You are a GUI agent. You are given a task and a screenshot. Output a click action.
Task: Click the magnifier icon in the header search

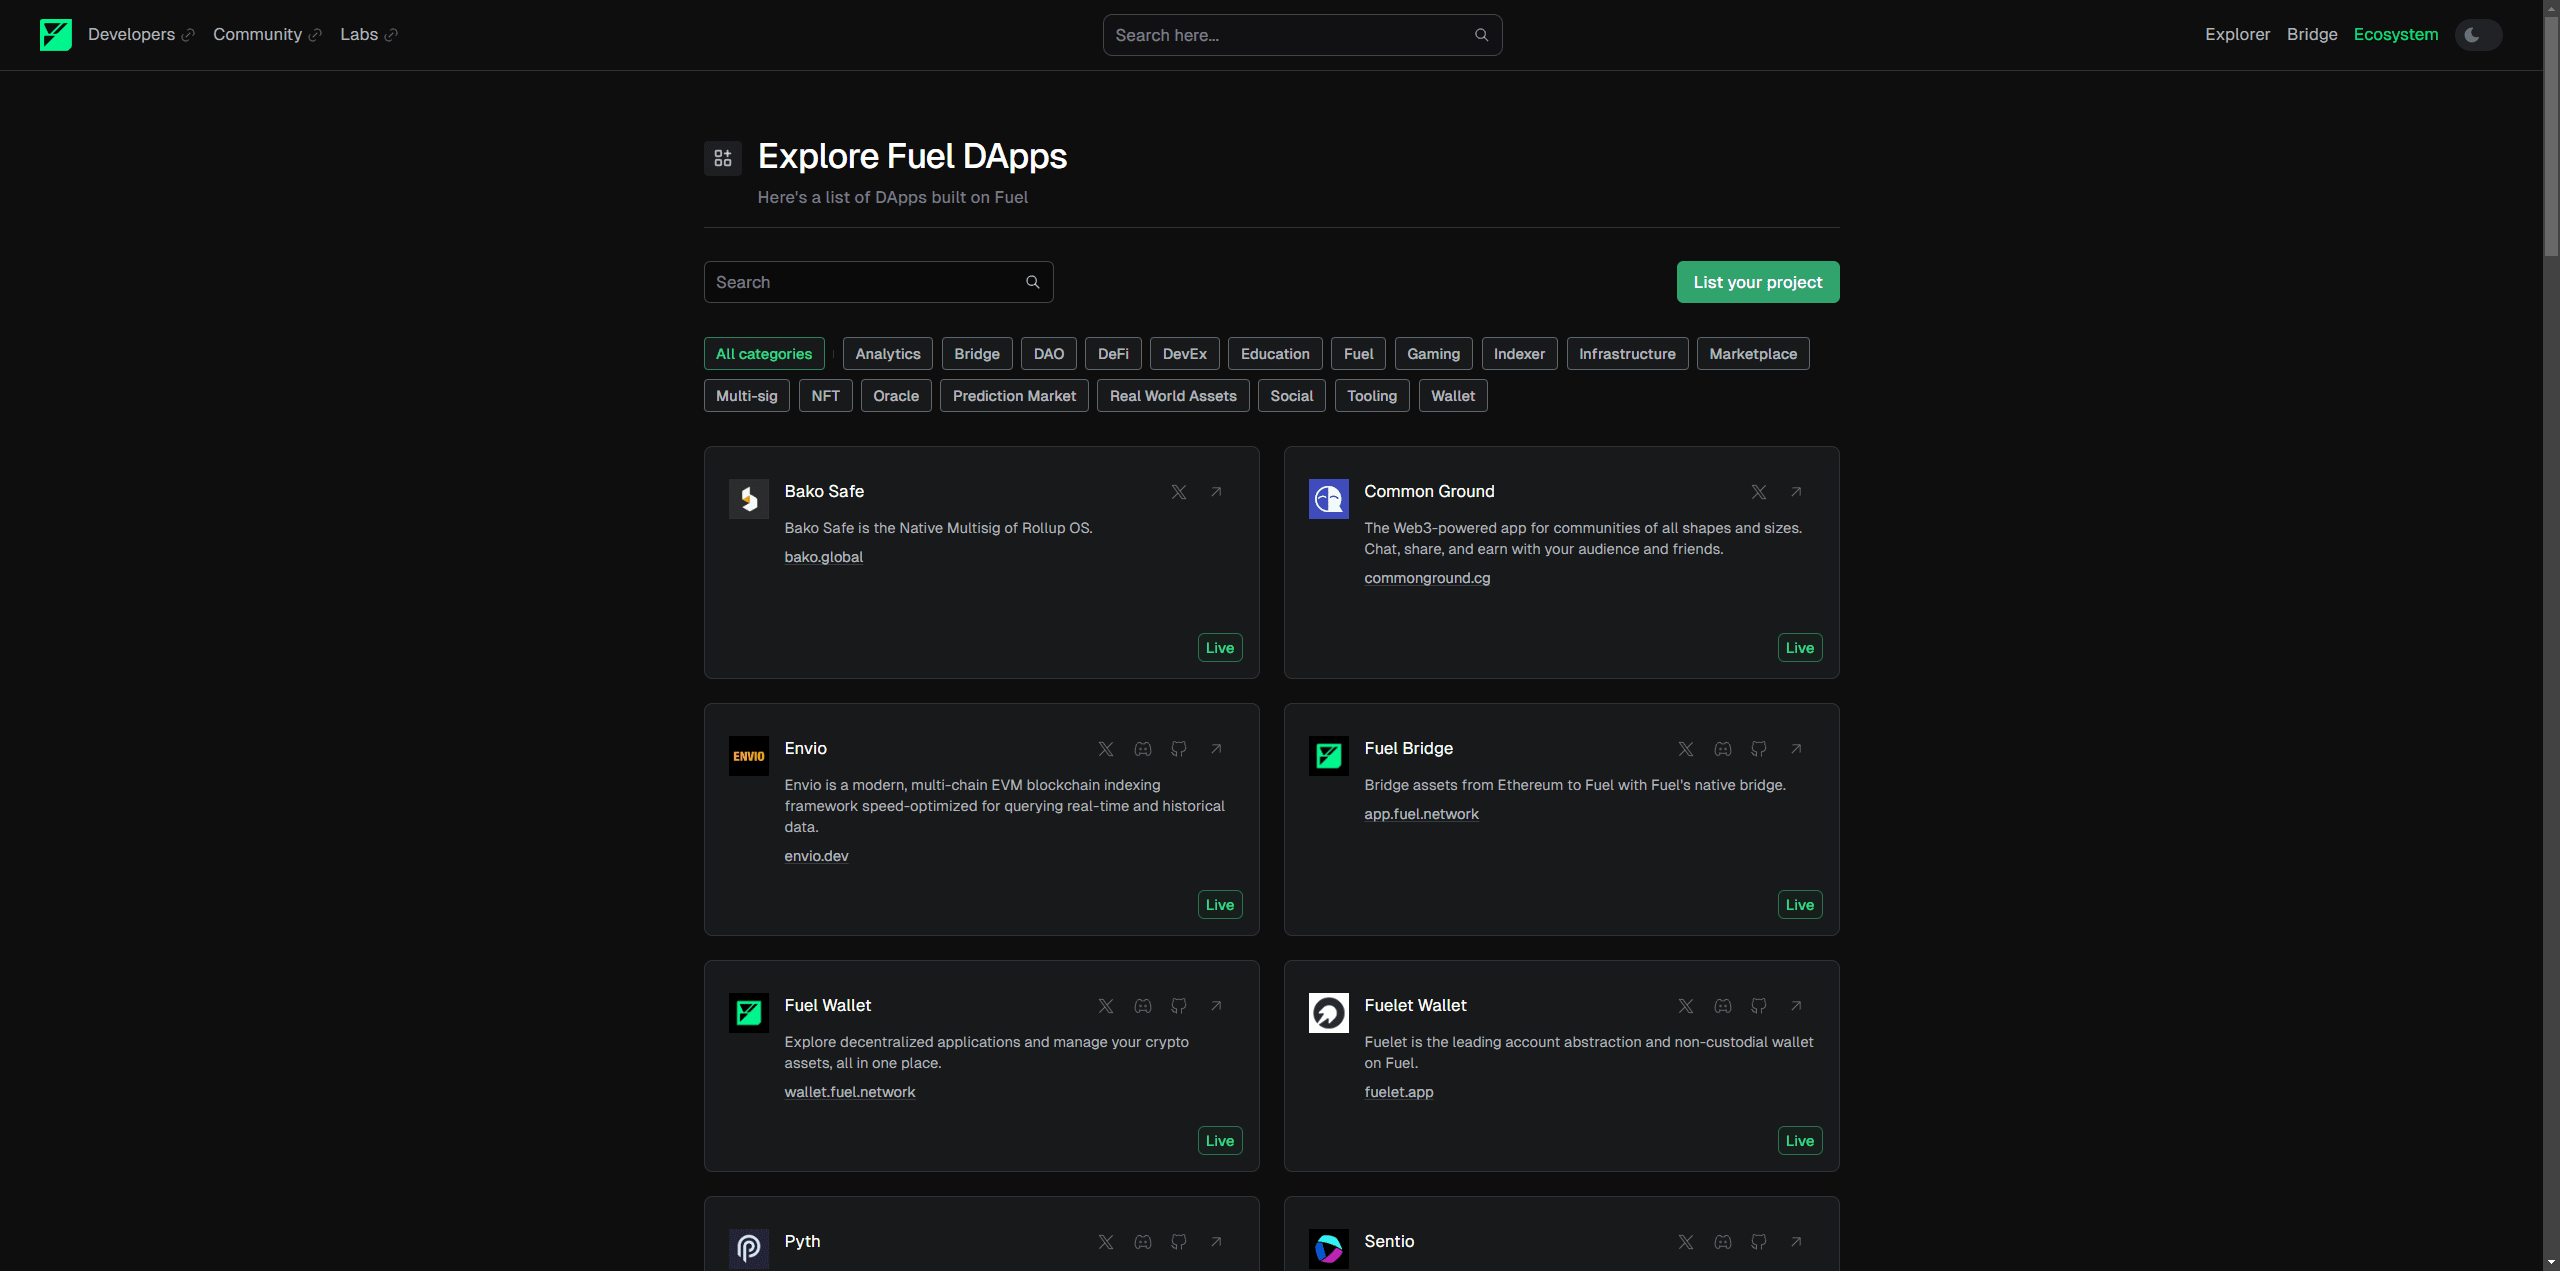[x=1481, y=35]
